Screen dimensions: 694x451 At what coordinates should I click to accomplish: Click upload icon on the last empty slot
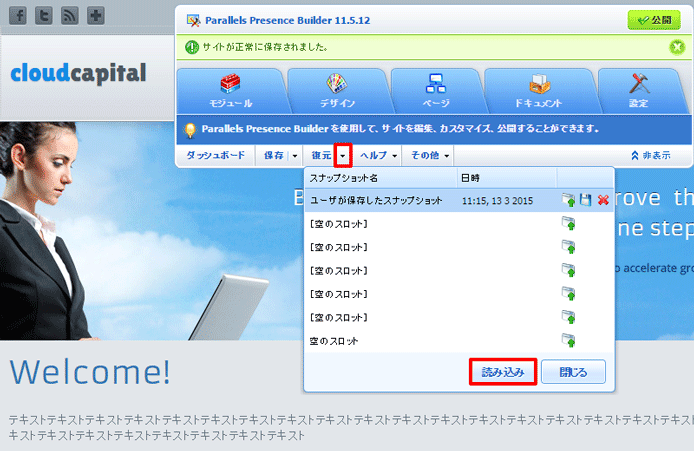tap(569, 341)
